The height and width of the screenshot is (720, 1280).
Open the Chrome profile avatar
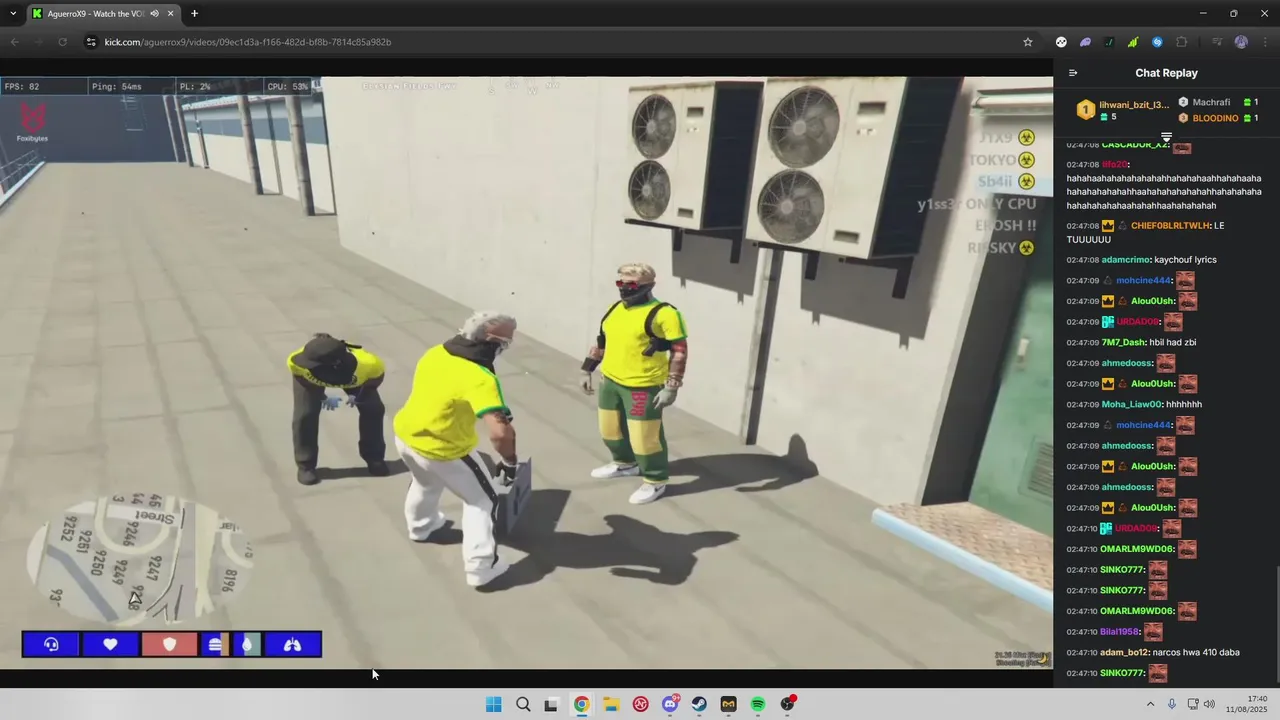click(1241, 42)
